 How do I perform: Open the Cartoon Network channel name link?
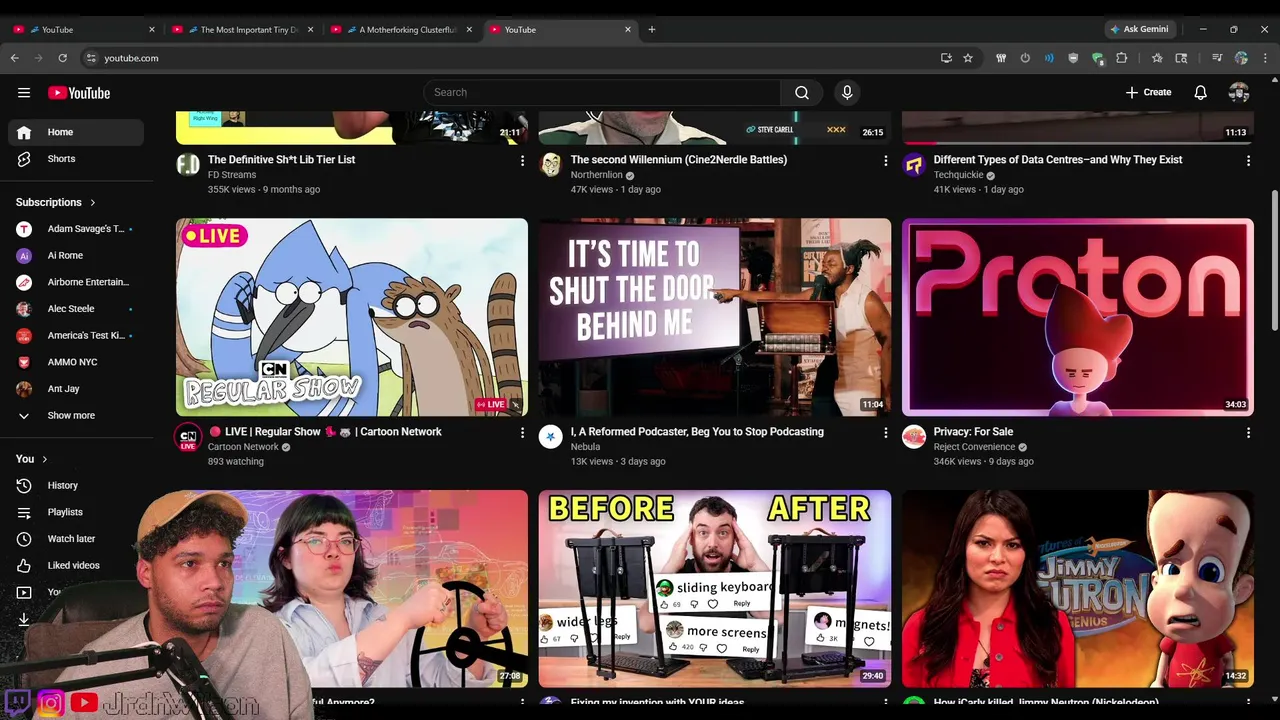pyautogui.click(x=243, y=447)
